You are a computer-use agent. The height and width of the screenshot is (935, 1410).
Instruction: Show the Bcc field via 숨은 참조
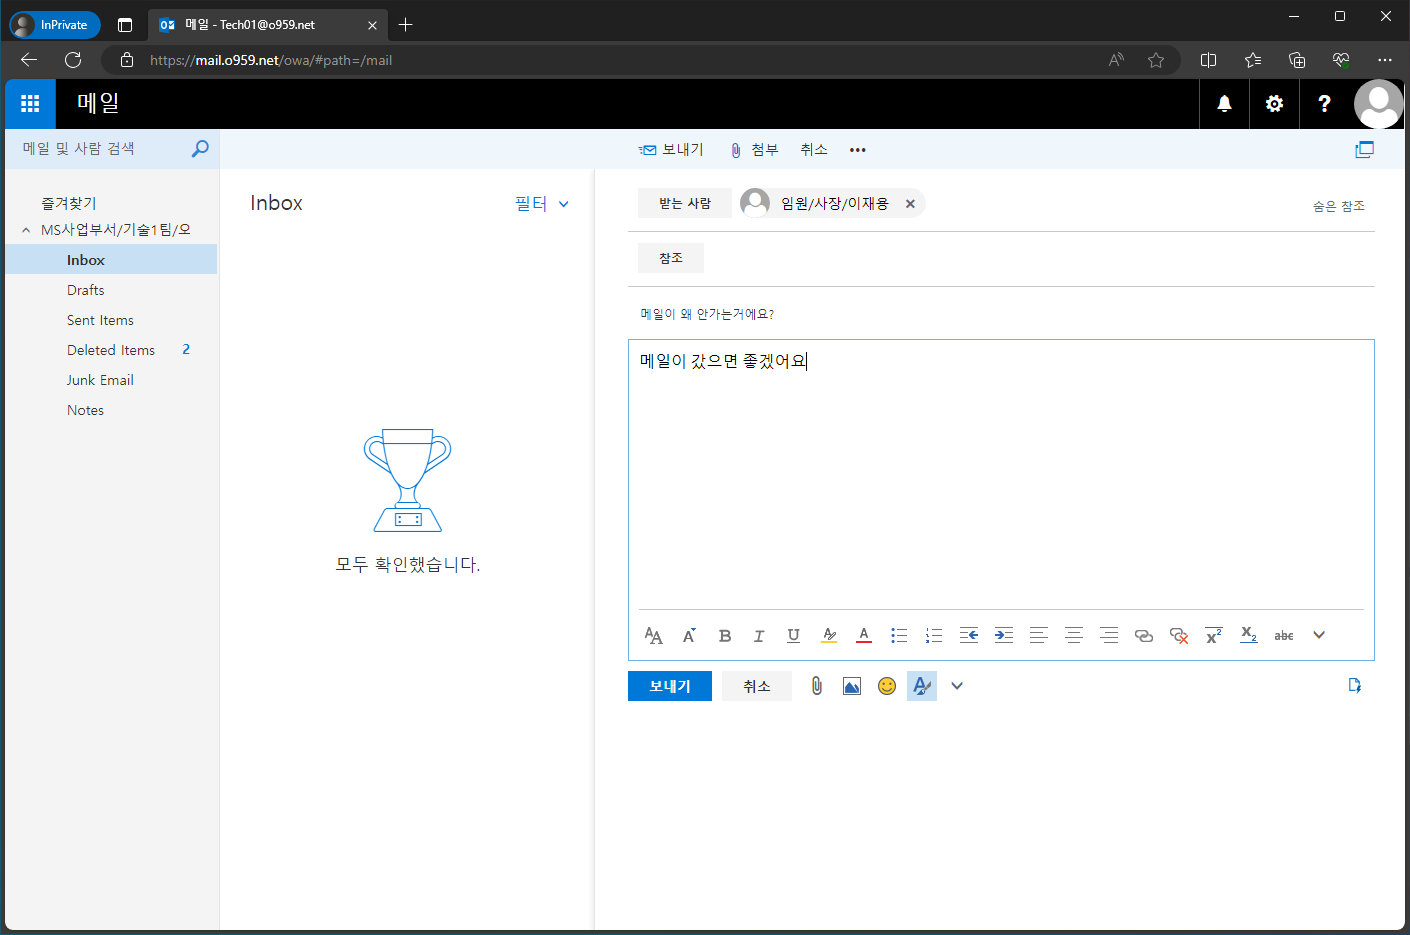[1338, 205]
